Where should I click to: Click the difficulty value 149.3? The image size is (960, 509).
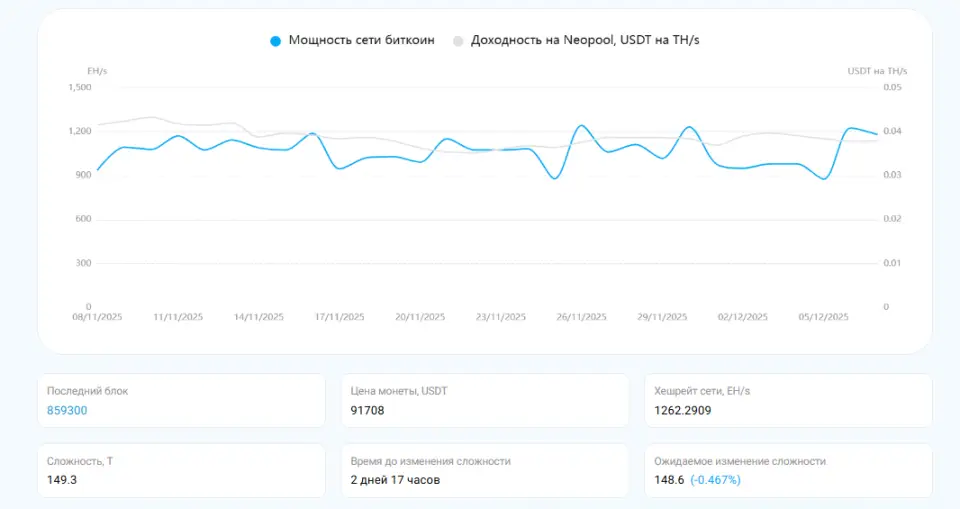(62, 480)
